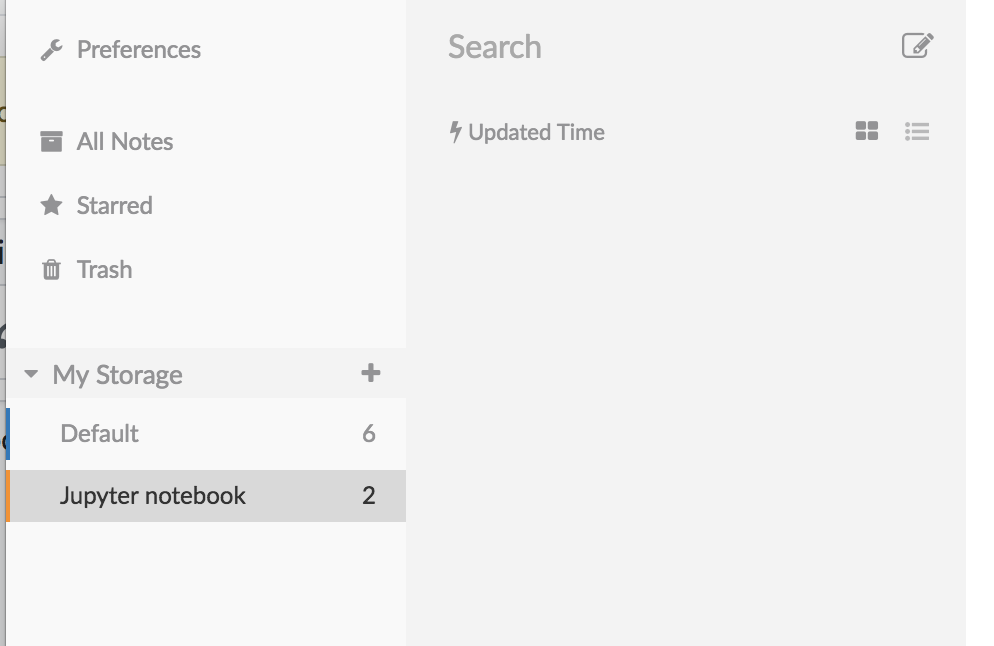
Task: Click the My Storage header label
Action: (117, 375)
